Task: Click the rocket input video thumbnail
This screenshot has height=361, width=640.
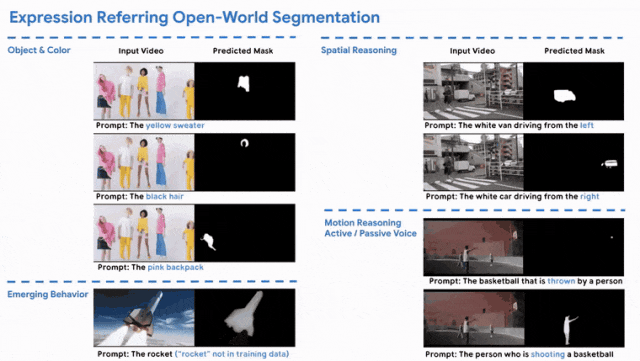Action: [144, 318]
